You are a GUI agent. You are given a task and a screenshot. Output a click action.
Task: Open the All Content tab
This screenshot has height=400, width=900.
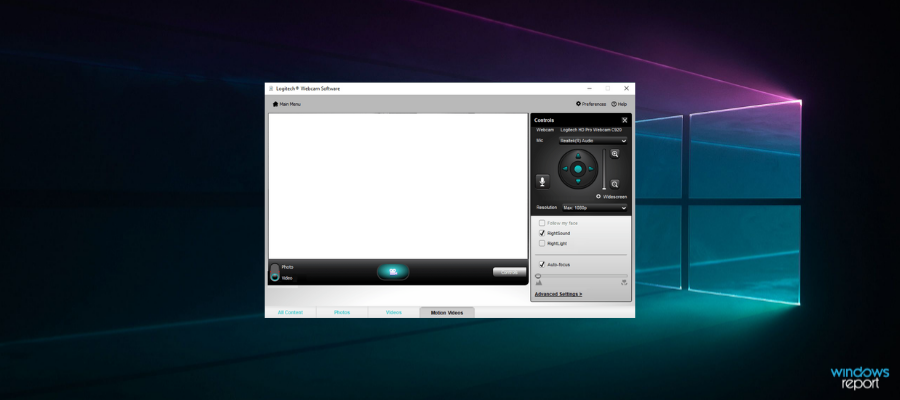(290, 312)
